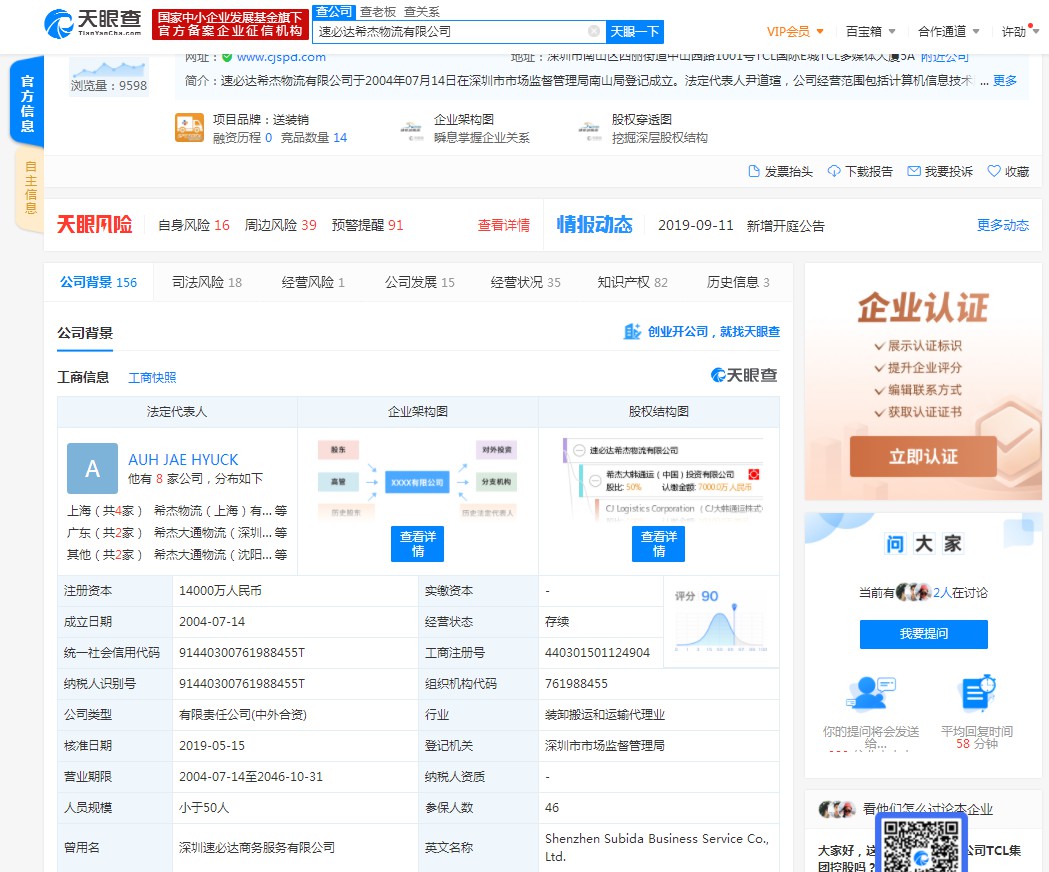Click the 股权穿透图 icon near the company header
The height and width of the screenshot is (872, 1049).
(590, 130)
